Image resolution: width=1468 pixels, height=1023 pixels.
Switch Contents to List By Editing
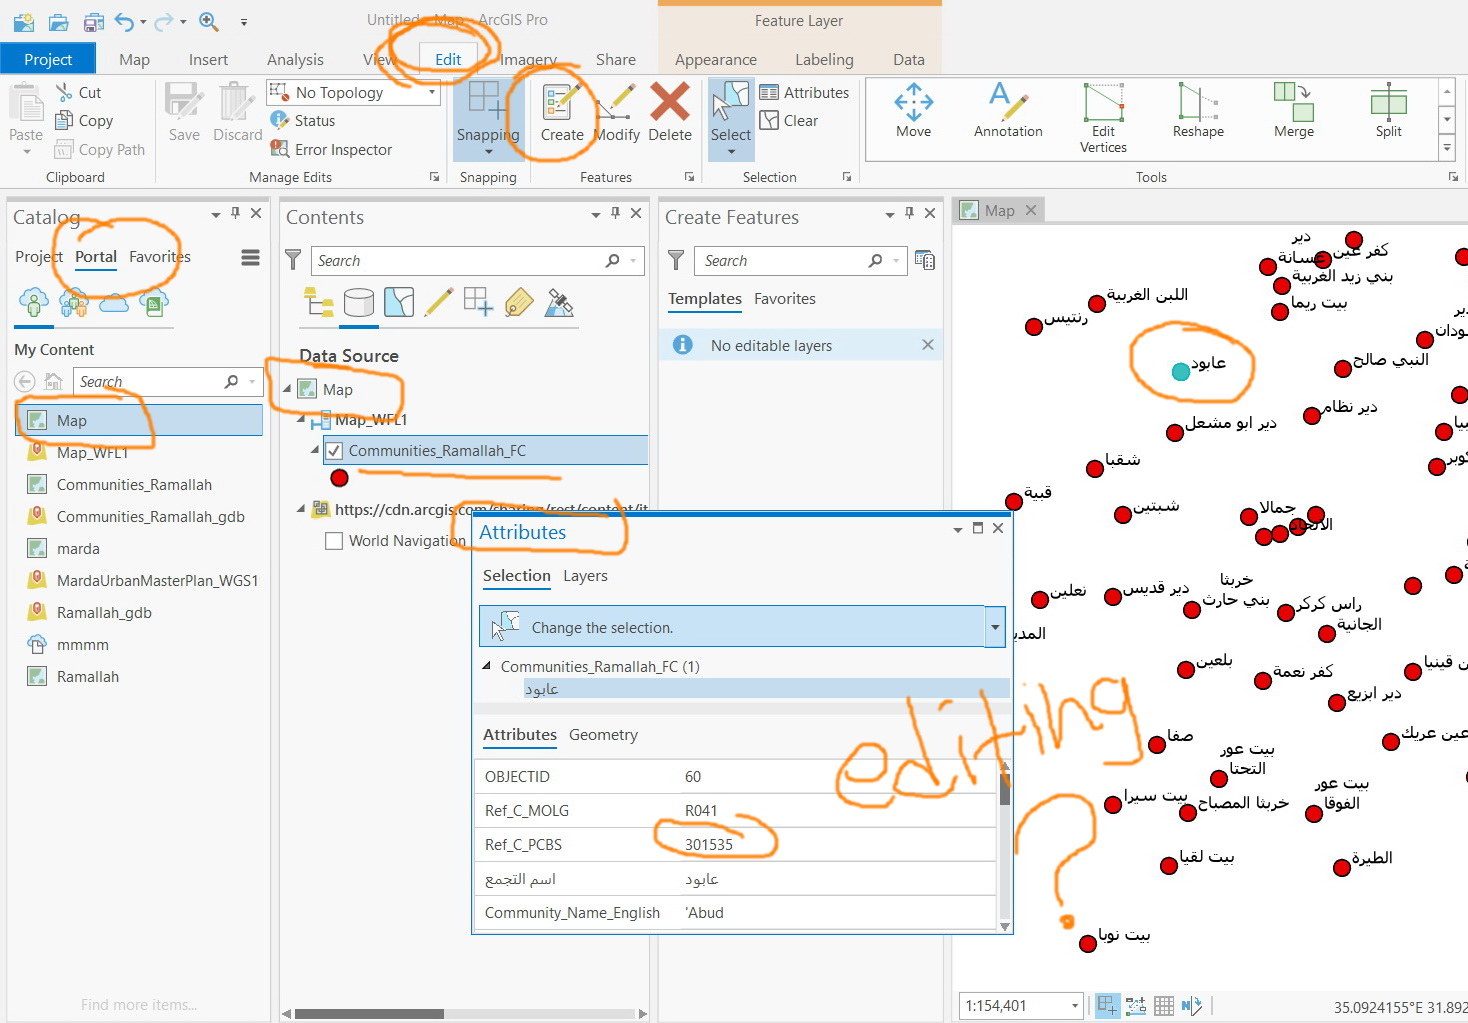tap(439, 303)
